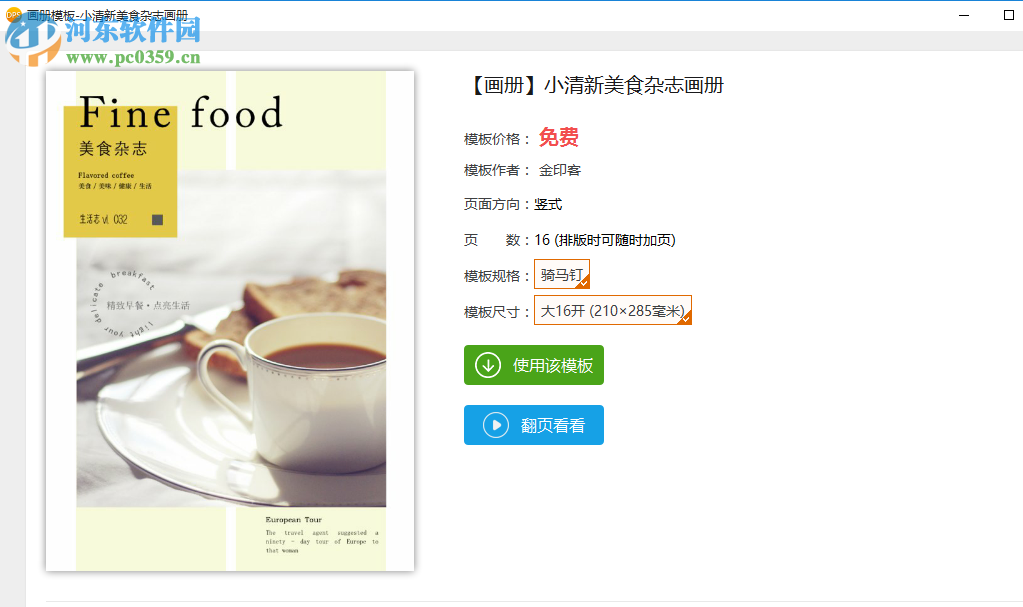Open the www.pc0359.cn link
The image size is (1023, 607).
click(133, 57)
